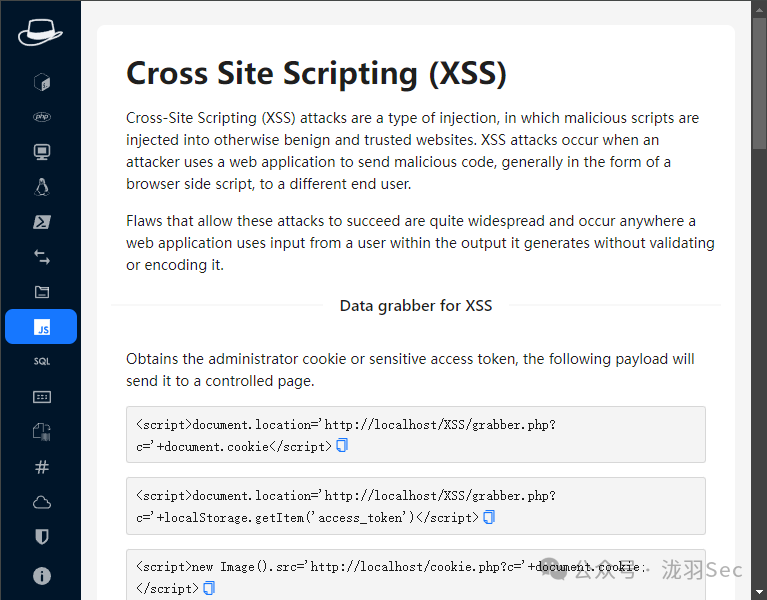
Task: Click the document.cookie script code block
Action: tap(416, 435)
